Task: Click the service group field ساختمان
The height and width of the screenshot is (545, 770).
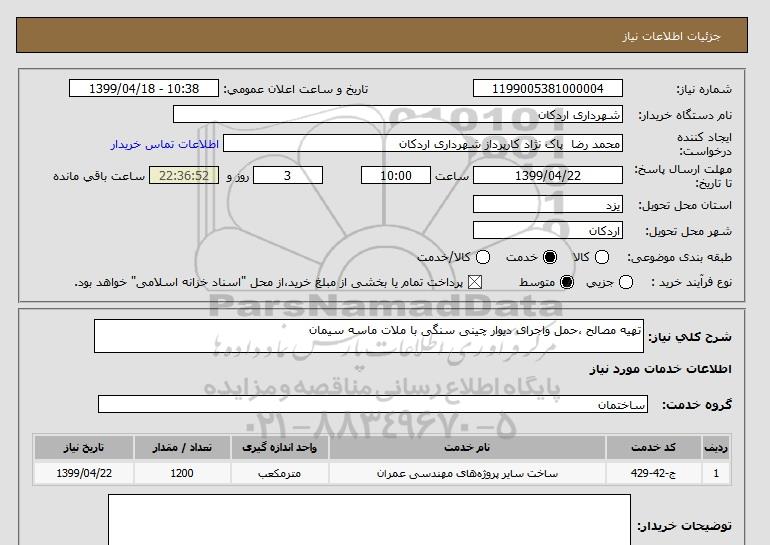Action: pos(373,405)
